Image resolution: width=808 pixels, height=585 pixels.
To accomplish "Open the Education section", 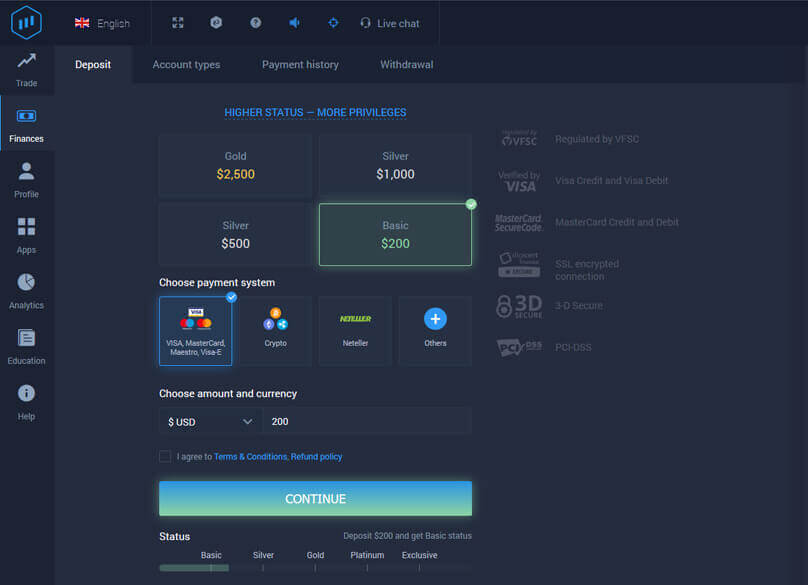I will (26, 345).
